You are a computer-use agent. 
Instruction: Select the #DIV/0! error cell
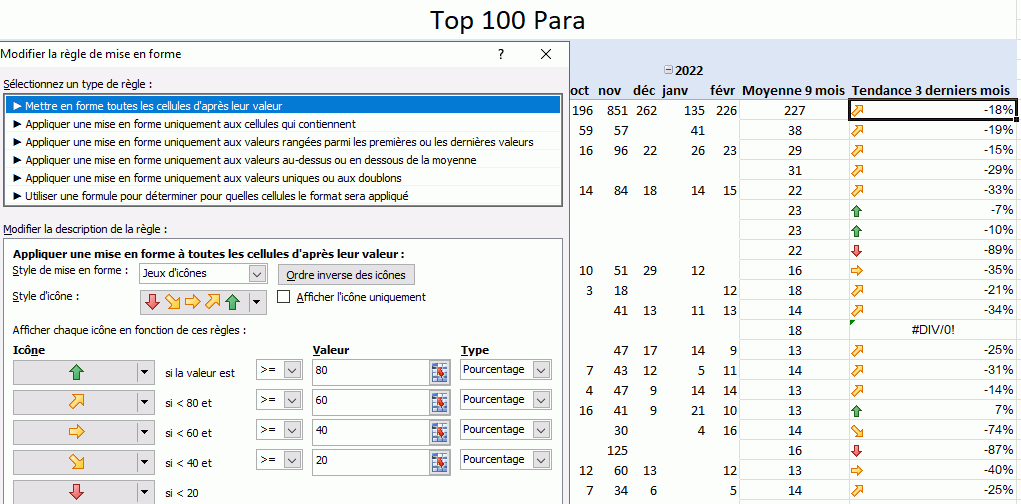933,330
